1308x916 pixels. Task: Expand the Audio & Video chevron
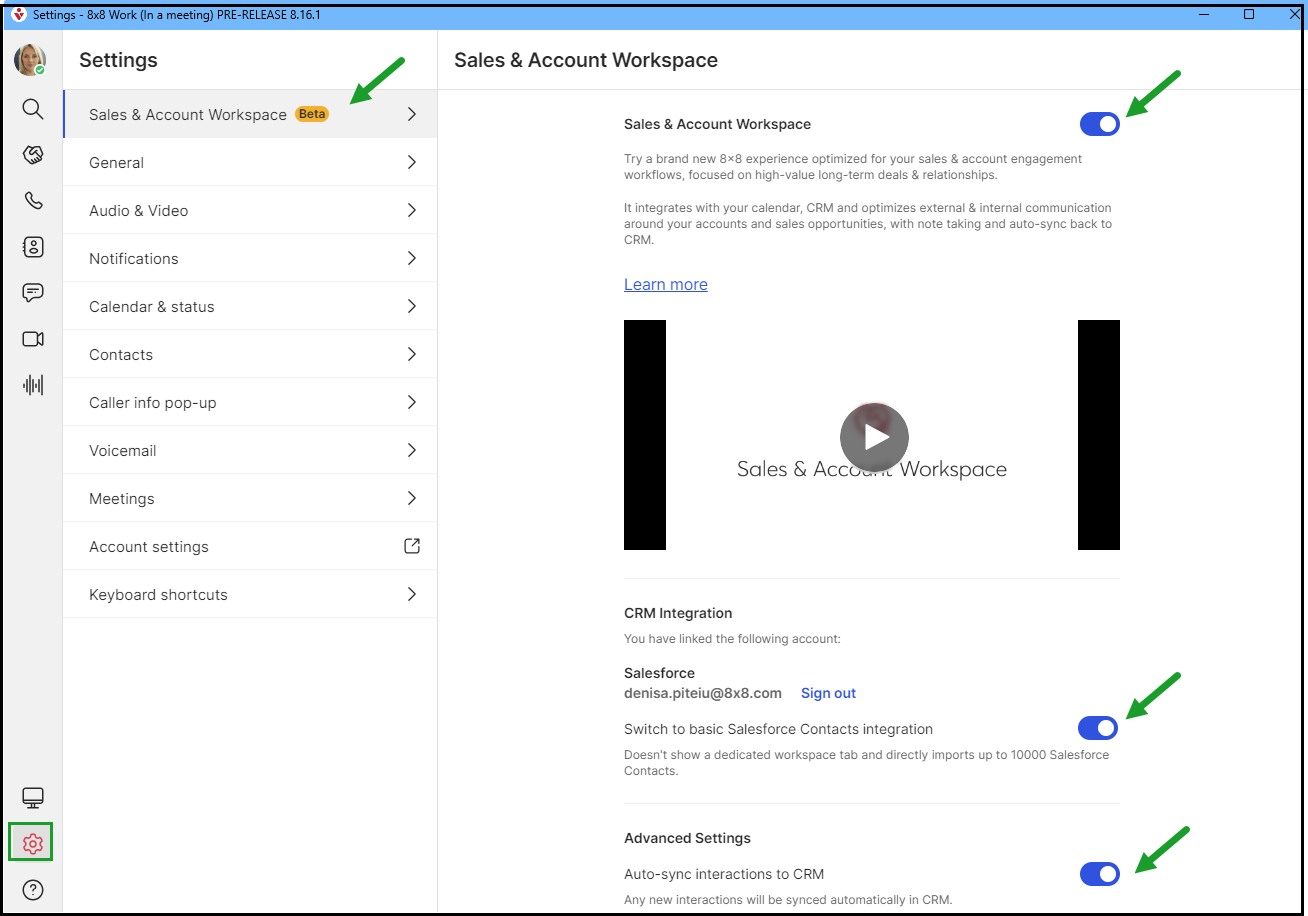tap(412, 210)
